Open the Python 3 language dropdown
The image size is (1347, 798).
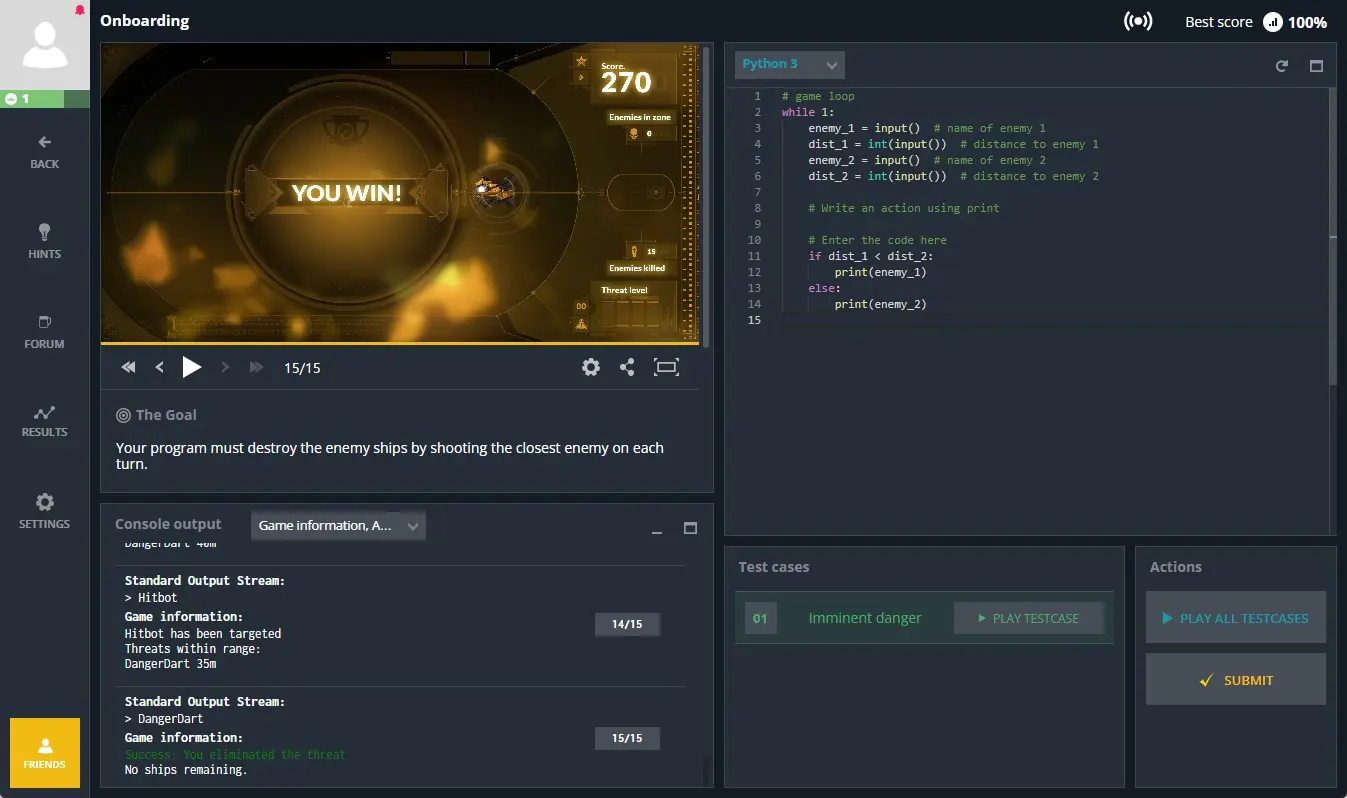pos(790,64)
